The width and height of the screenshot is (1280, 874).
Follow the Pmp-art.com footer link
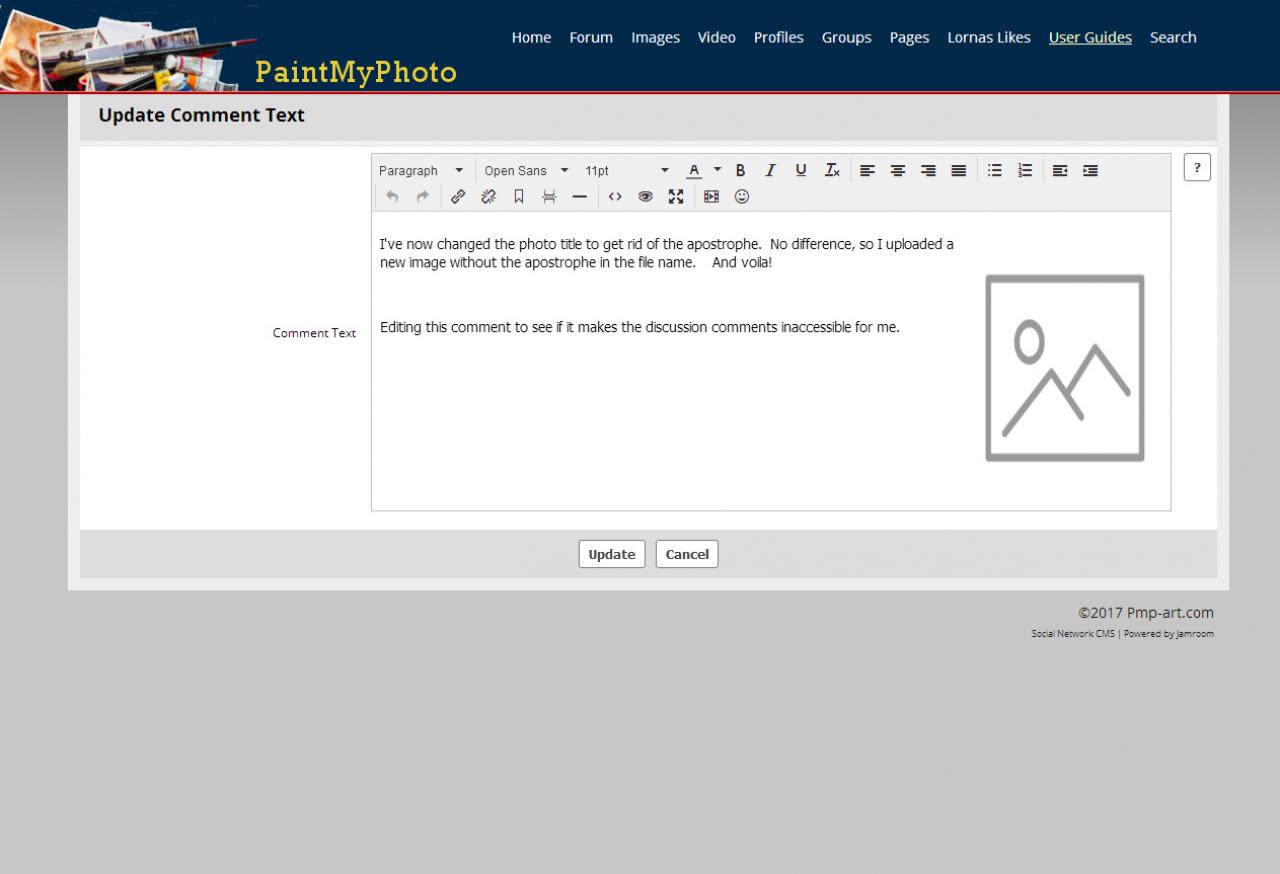pyautogui.click(x=1170, y=613)
